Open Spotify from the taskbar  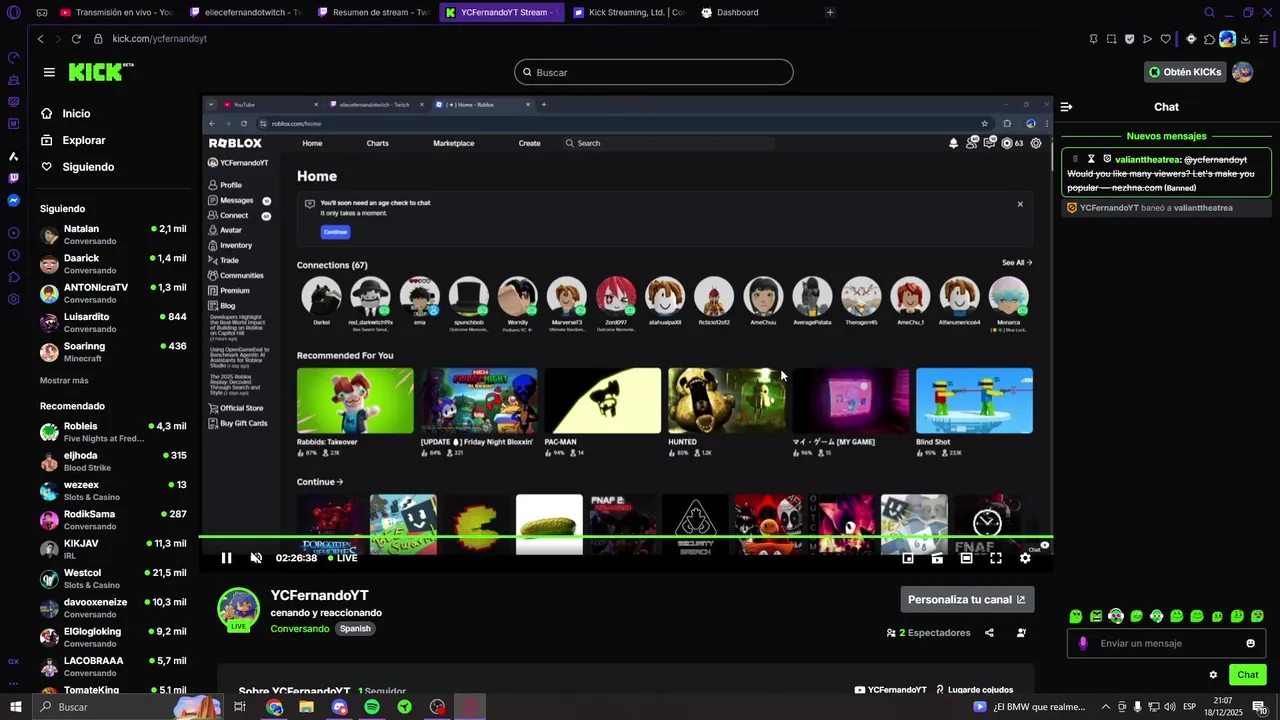[372, 707]
